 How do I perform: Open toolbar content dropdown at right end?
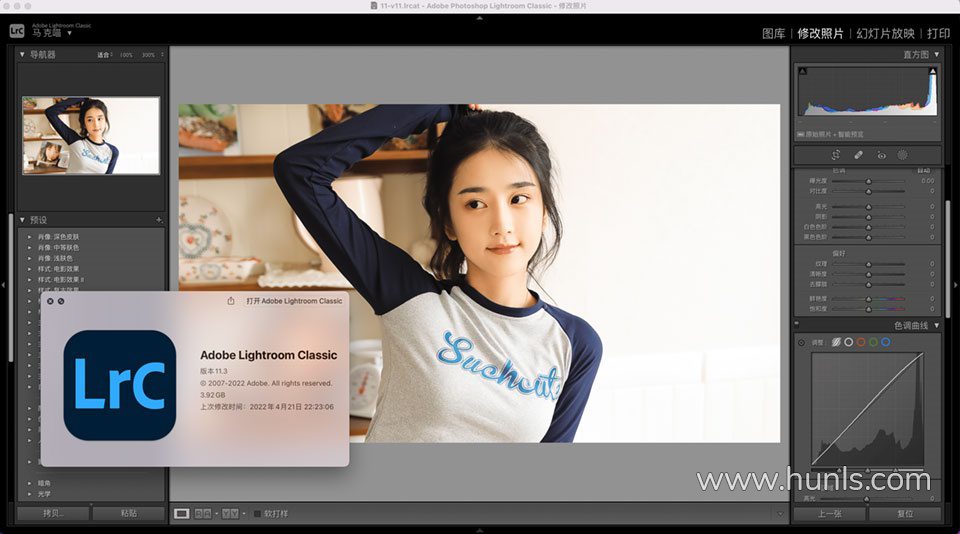780,514
